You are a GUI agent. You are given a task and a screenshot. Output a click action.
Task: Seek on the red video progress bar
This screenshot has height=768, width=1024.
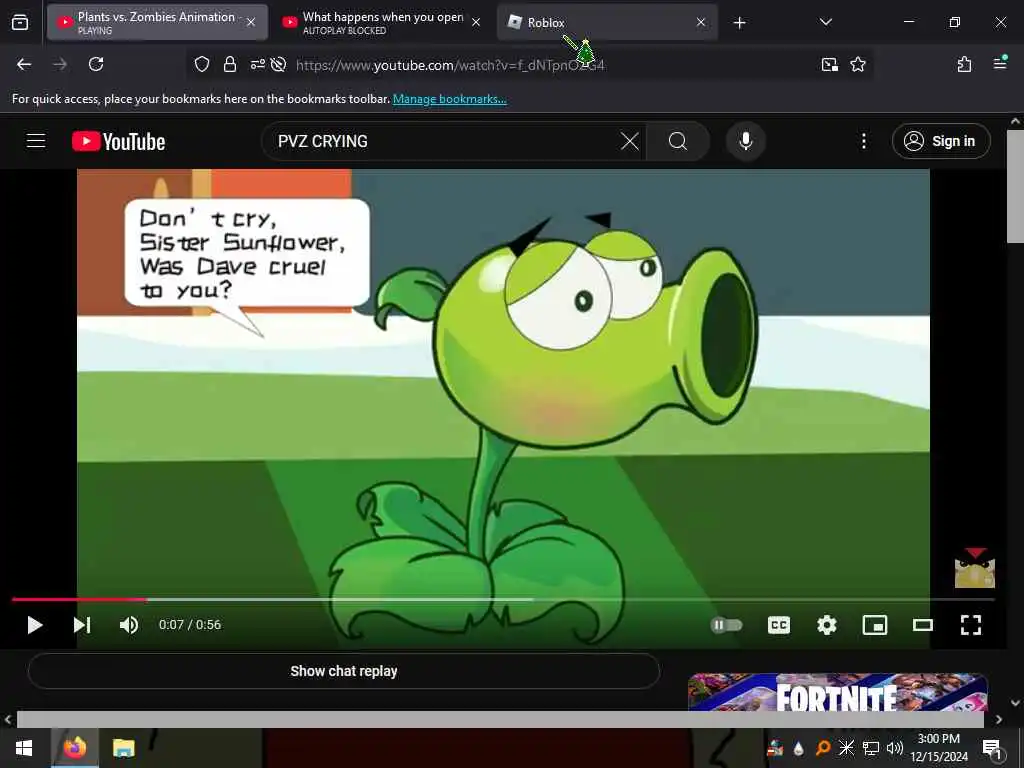point(503,599)
